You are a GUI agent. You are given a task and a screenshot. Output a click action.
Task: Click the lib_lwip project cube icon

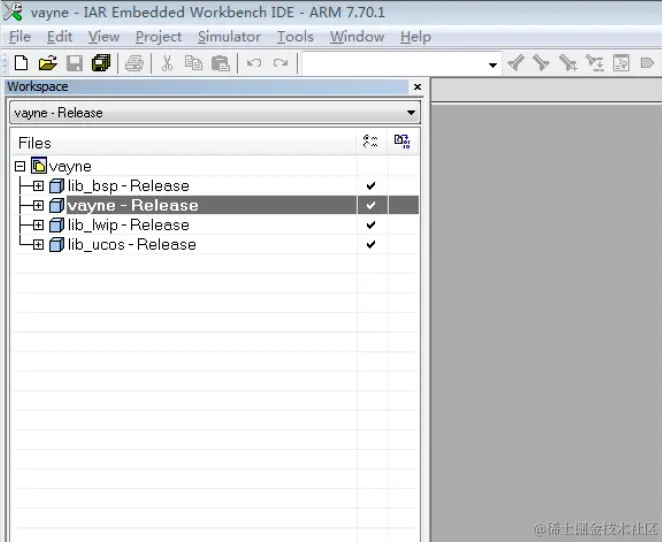point(57,225)
